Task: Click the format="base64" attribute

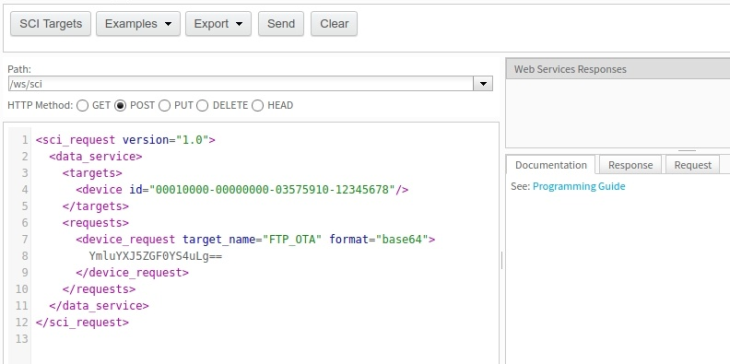Action: pos(379,240)
